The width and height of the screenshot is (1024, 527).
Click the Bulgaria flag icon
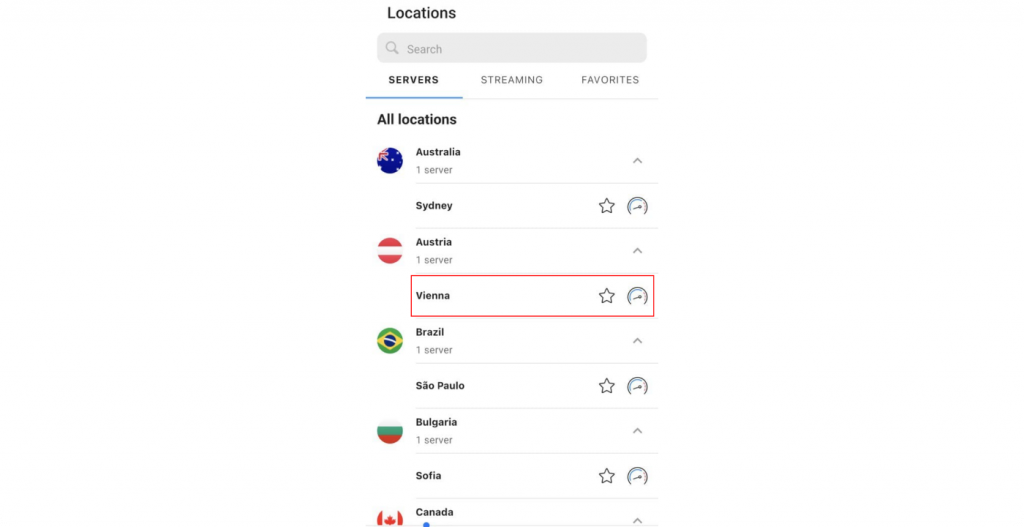pos(390,431)
